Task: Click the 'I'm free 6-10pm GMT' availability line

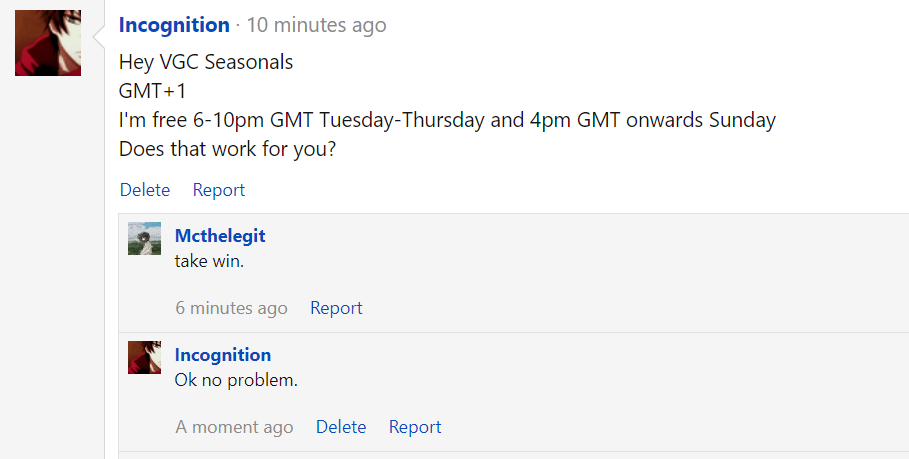Action: point(447,120)
